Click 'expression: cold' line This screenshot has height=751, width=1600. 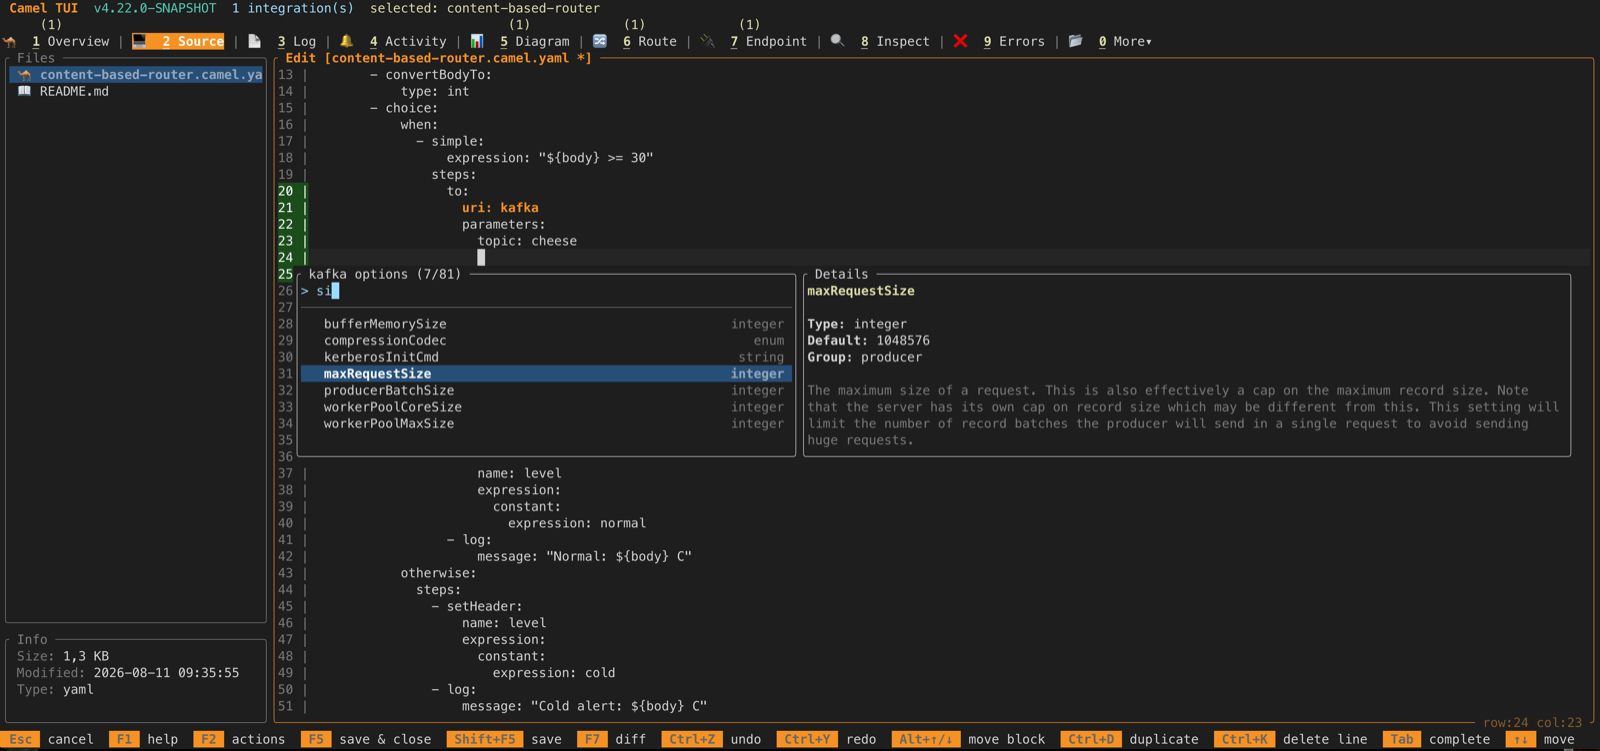554,673
